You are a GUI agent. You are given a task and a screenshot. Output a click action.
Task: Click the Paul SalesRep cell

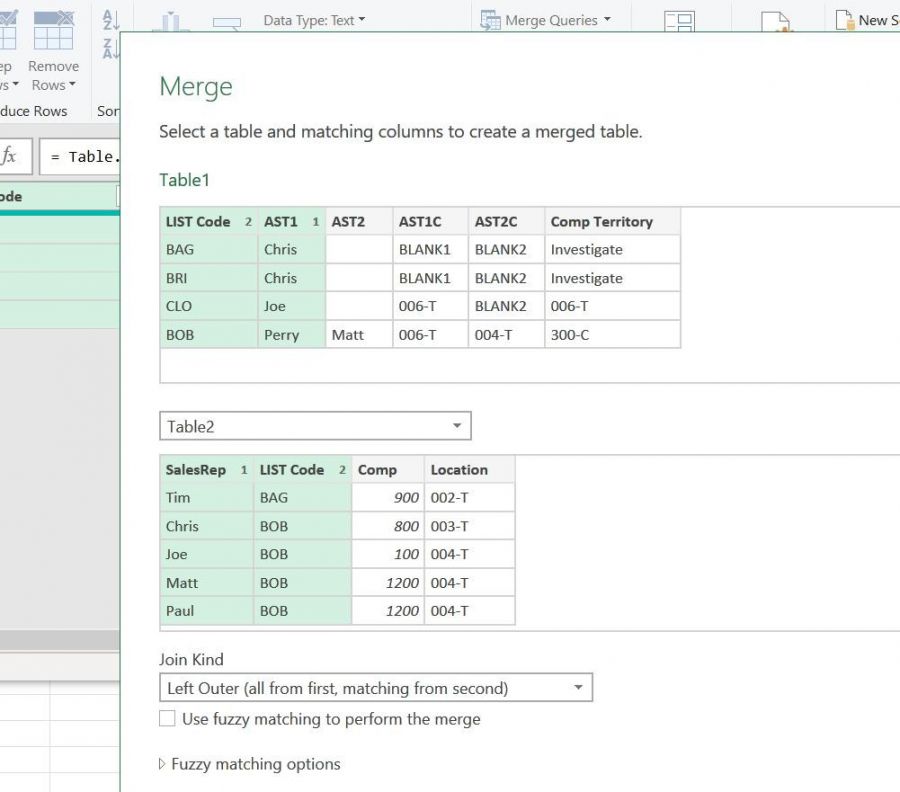coord(207,611)
